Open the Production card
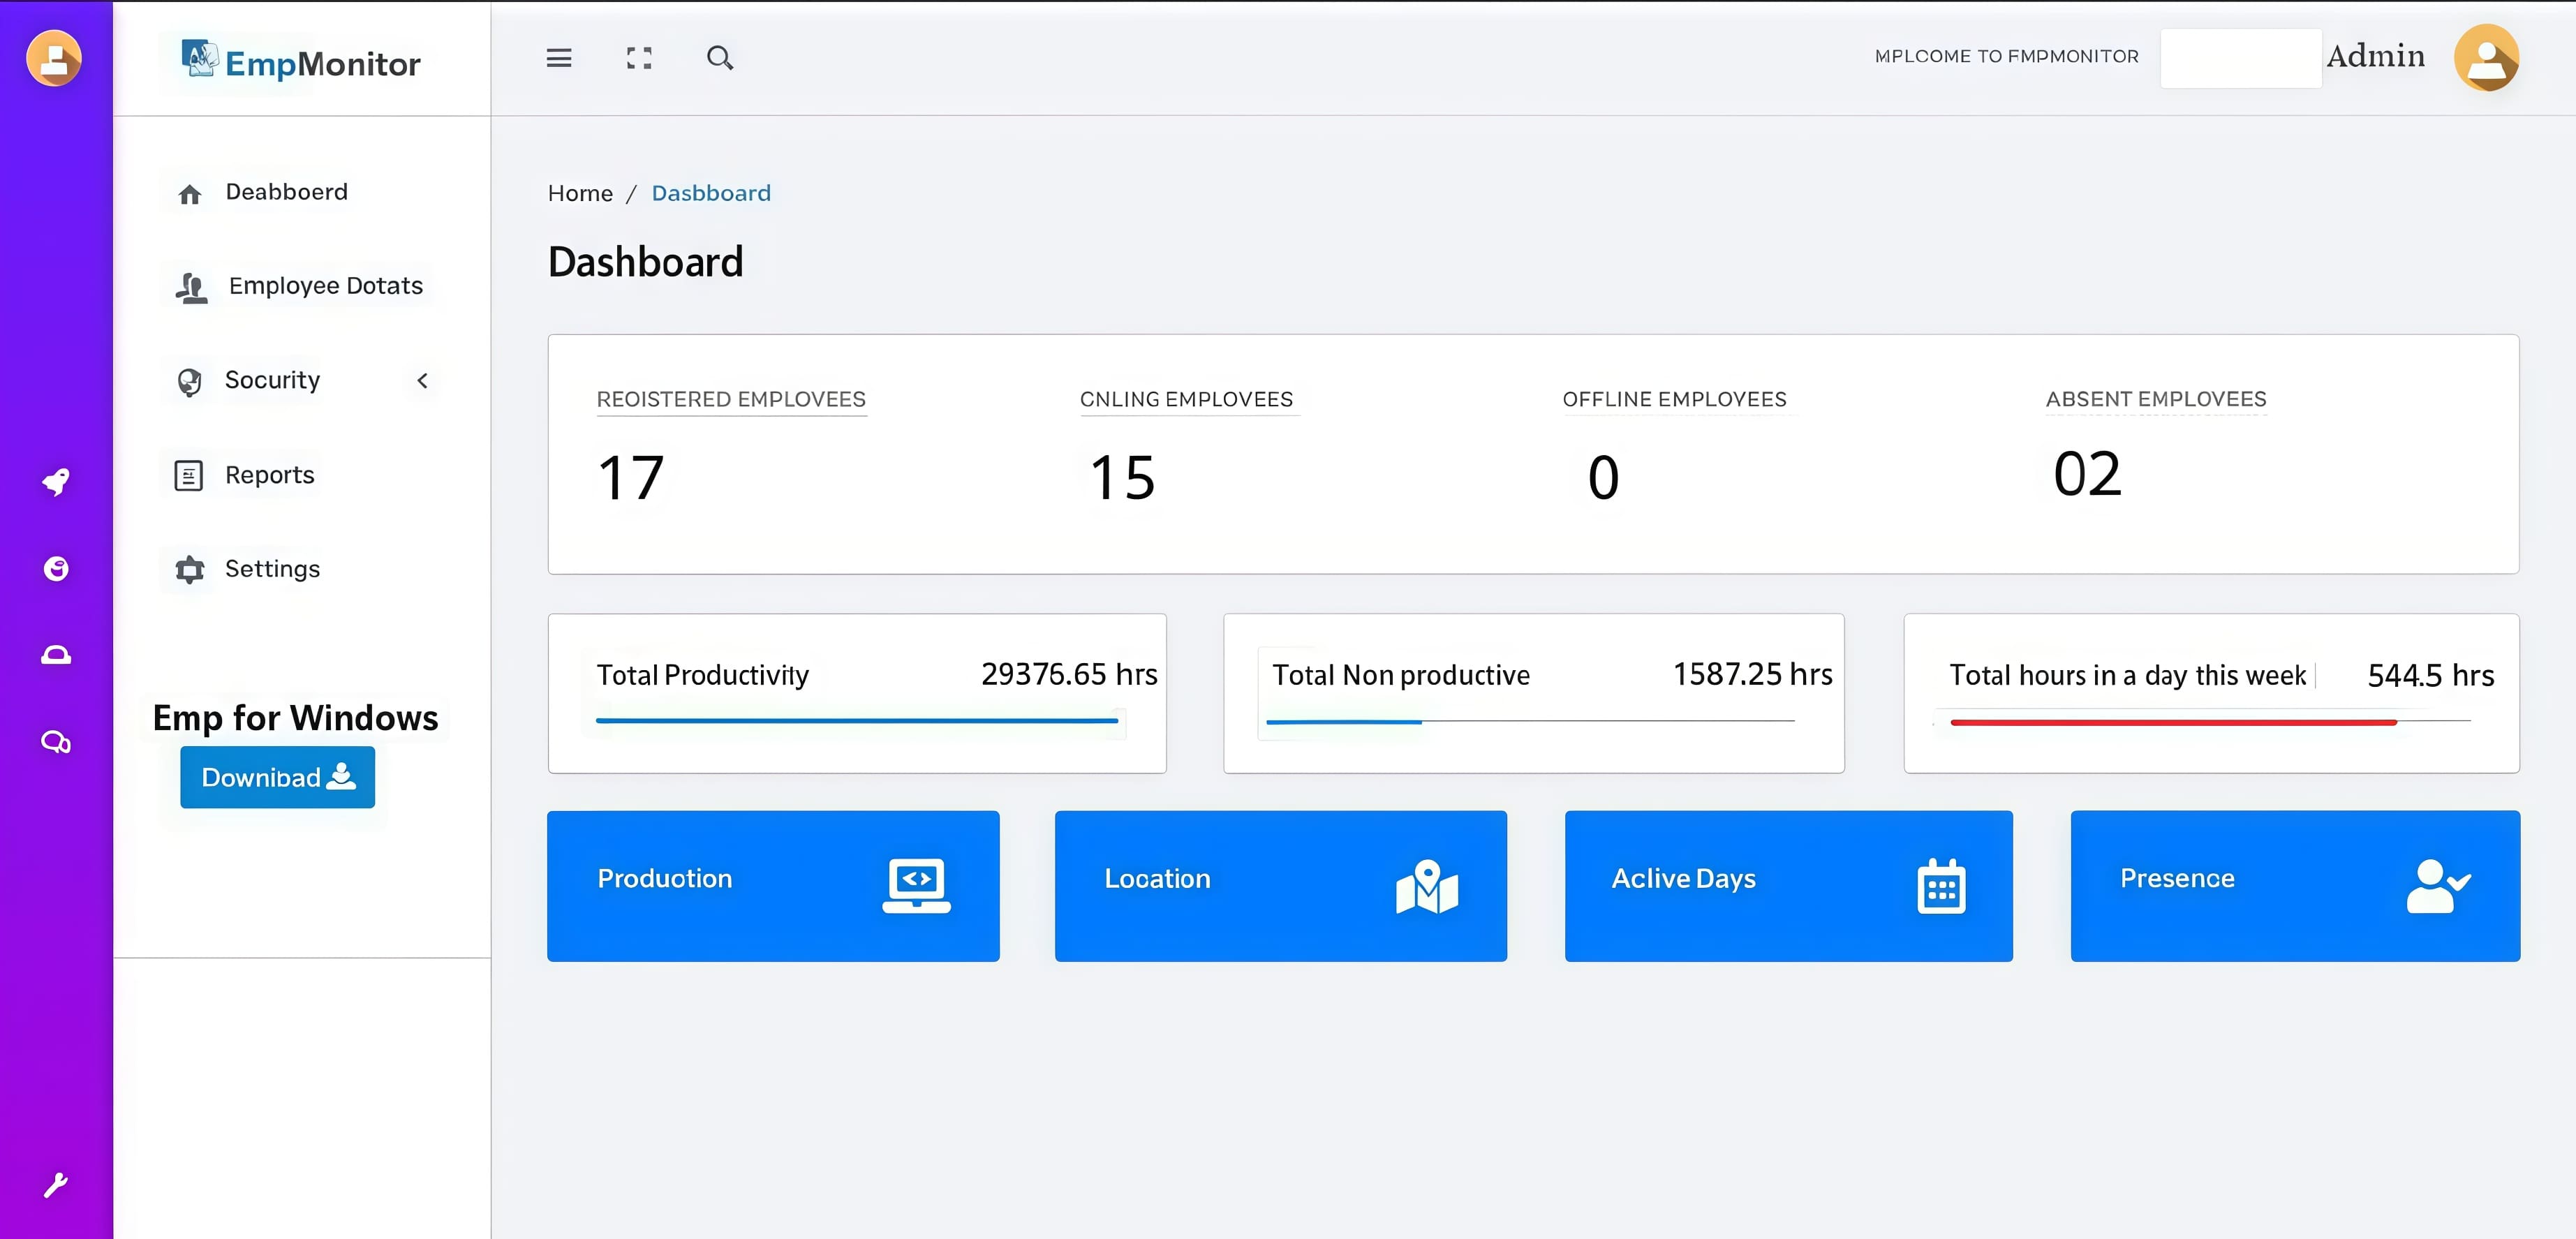Viewport: 2576px width, 1239px height. [x=773, y=886]
